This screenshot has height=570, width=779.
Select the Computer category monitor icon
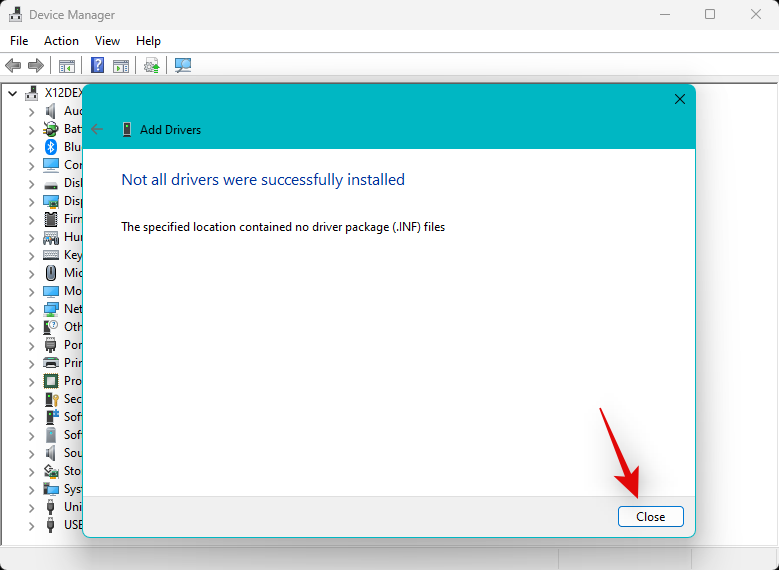pyautogui.click(x=51, y=164)
